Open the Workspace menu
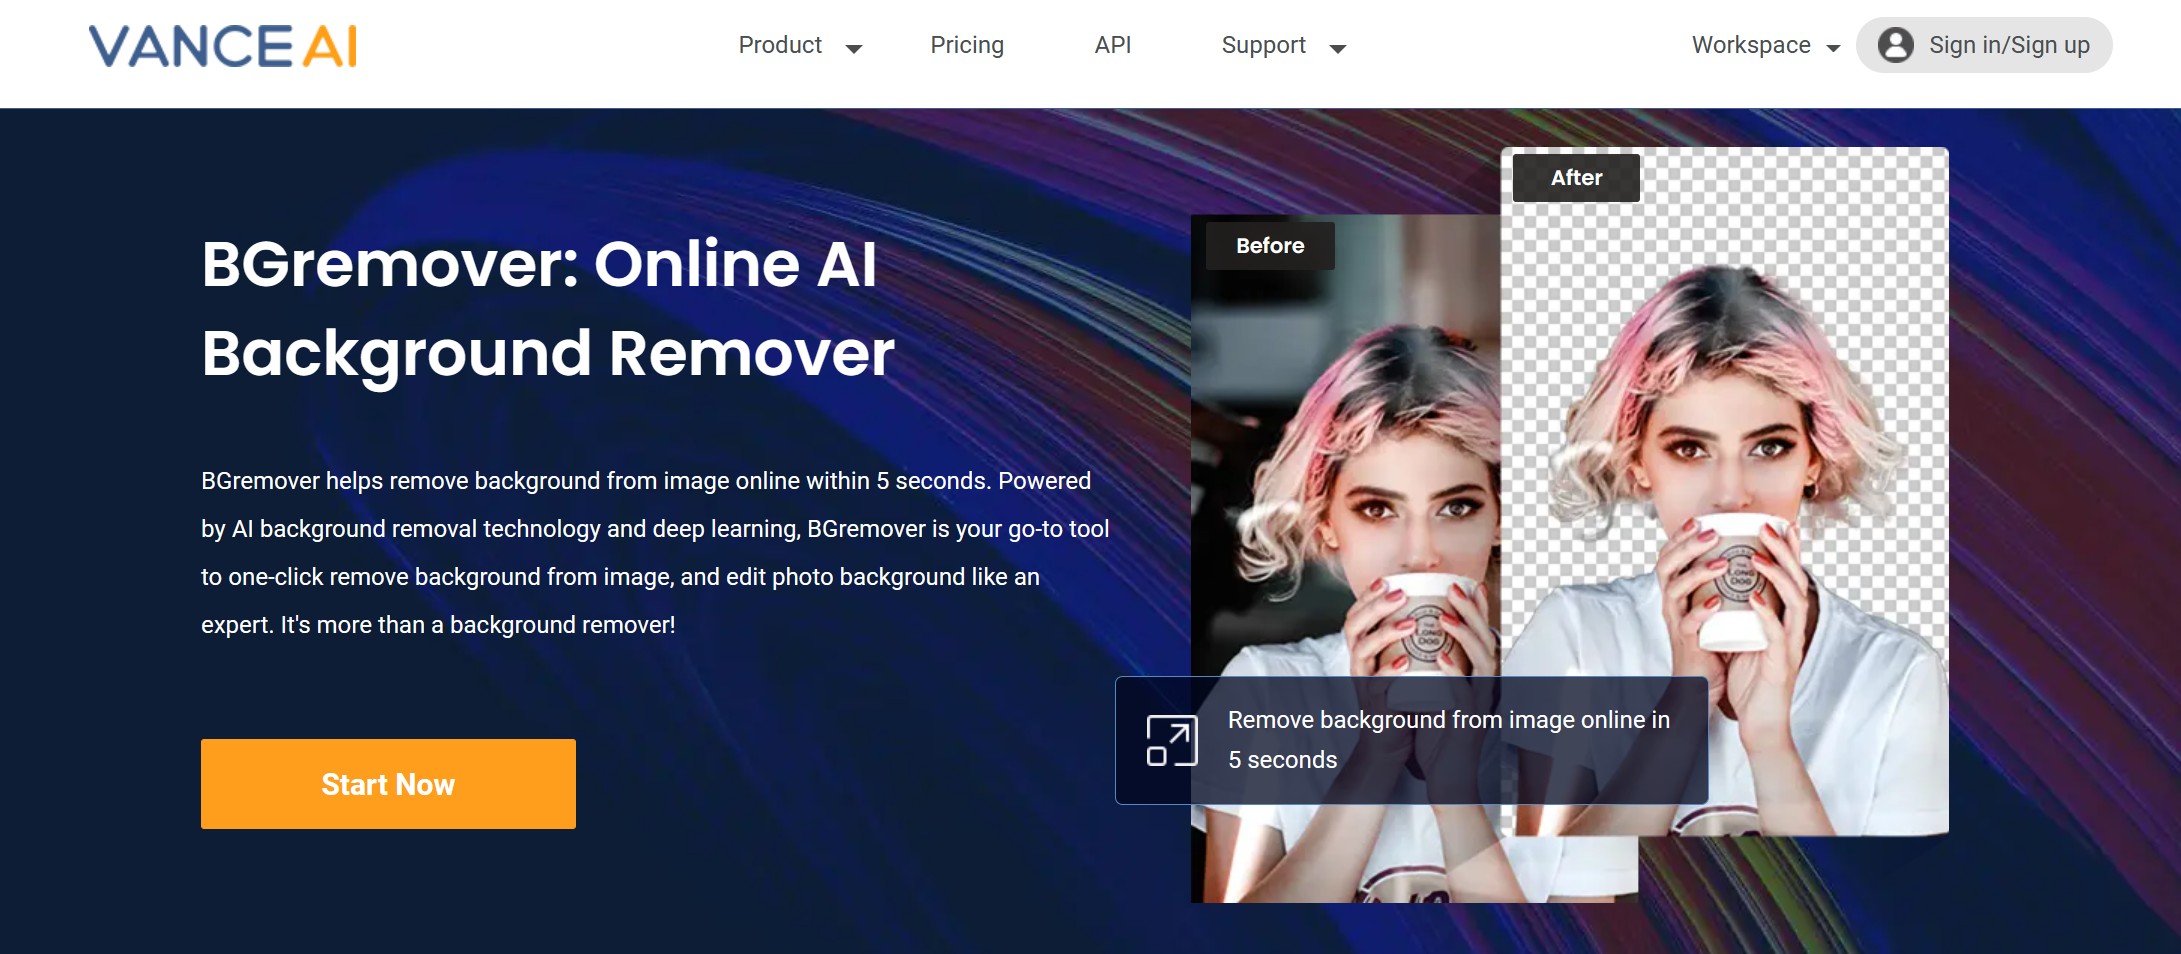Screen dimensions: 2181x954 [1751, 45]
